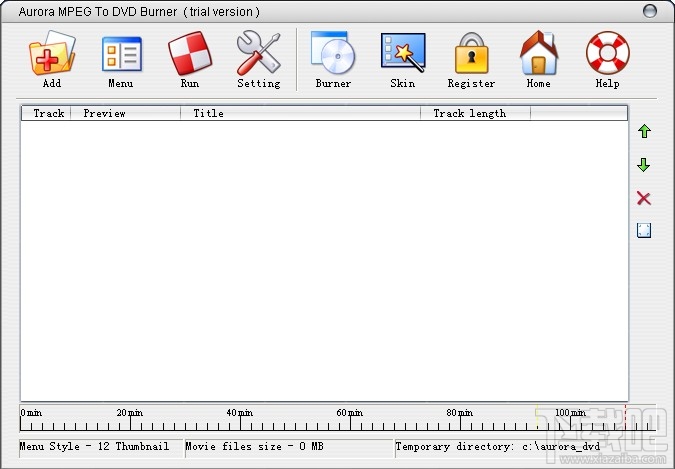Click the 40min mark on timeline

point(240,413)
